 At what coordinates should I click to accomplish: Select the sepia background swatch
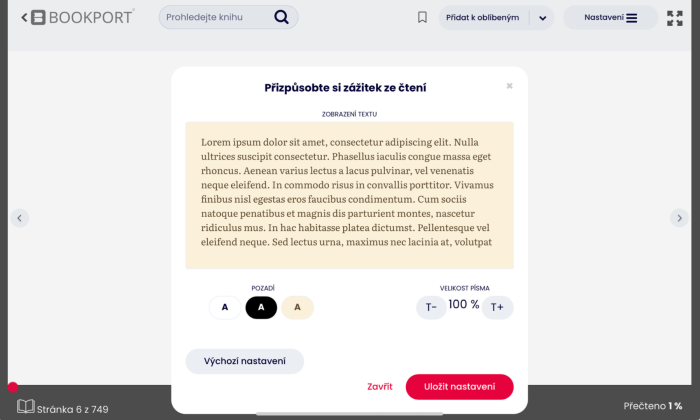297,307
